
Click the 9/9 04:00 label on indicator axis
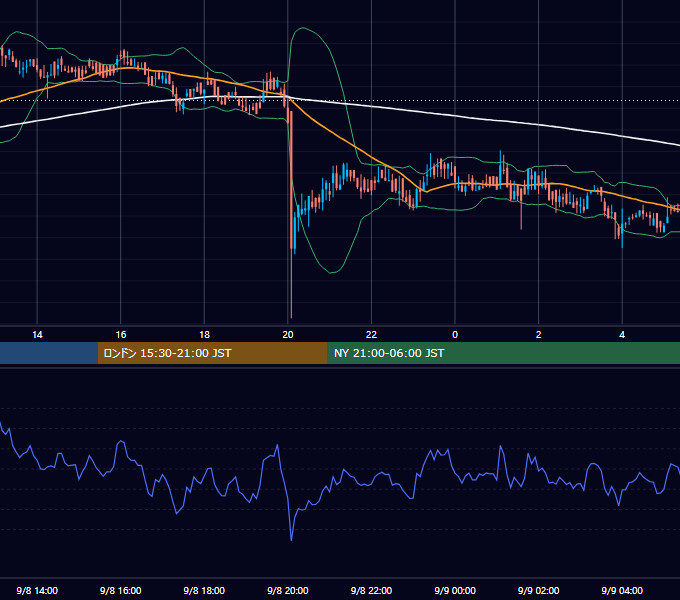(622, 590)
